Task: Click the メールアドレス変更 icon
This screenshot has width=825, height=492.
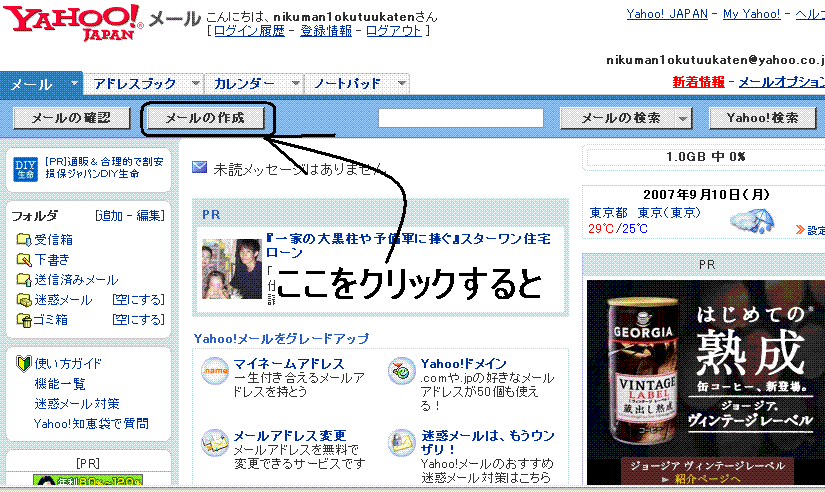Action: (215, 443)
